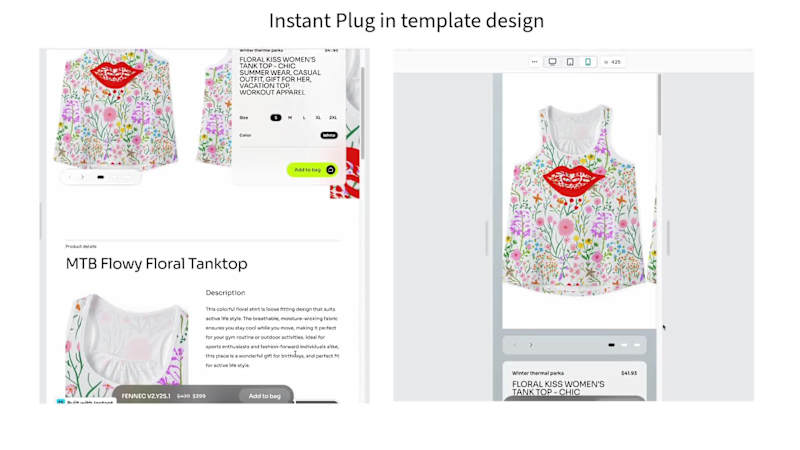Click second slide dot in mobile preview
Screen dimensions: 800x450
pyautogui.click(x=624, y=345)
